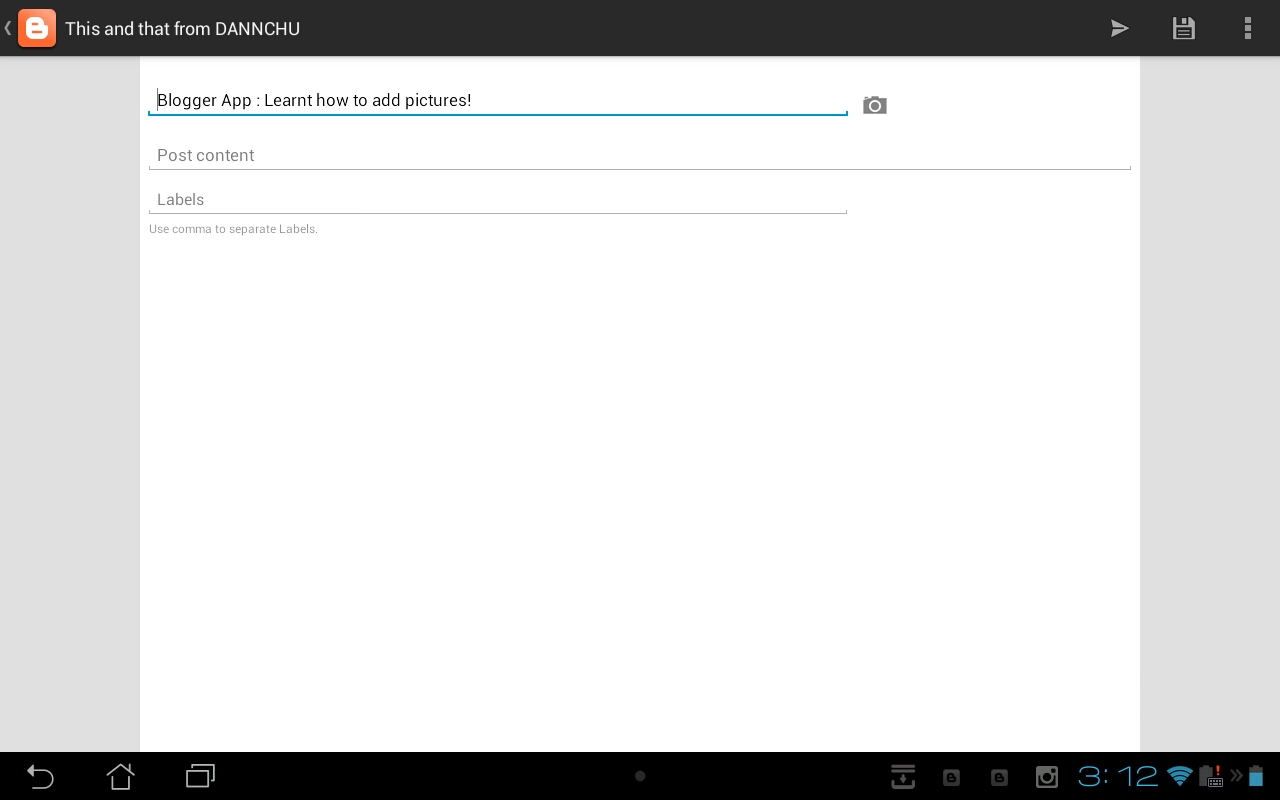The width and height of the screenshot is (1280, 800).
Task: Tap the Post content field
Action: pos(640,155)
